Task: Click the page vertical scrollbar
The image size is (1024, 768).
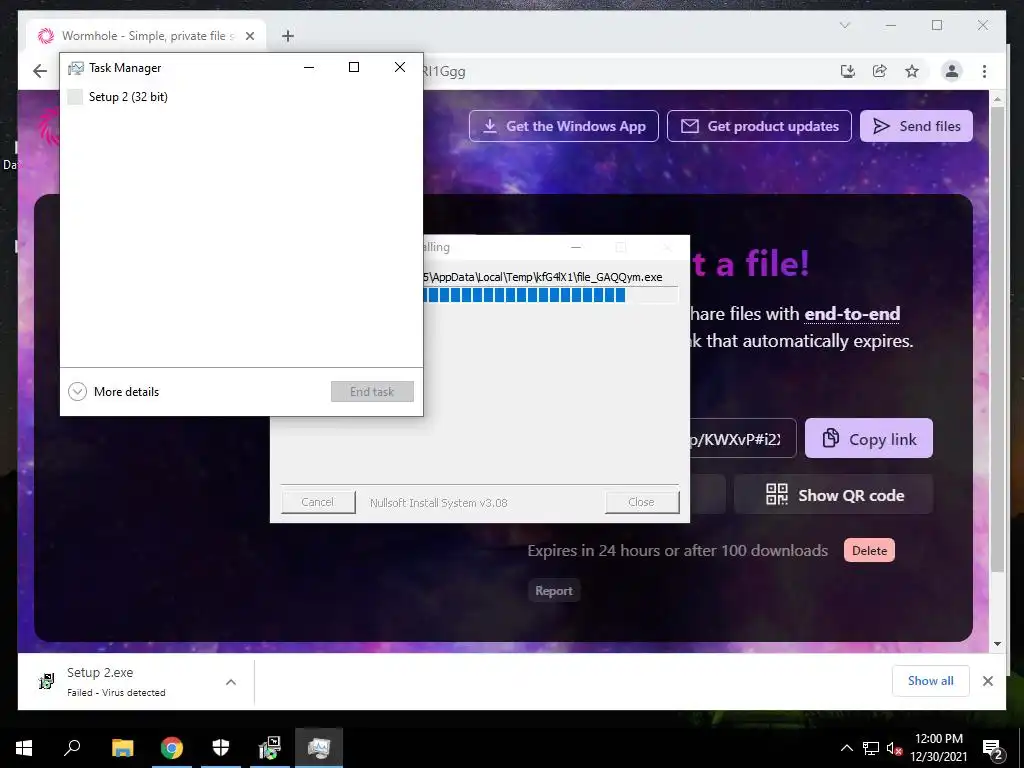Action: (997, 340)
